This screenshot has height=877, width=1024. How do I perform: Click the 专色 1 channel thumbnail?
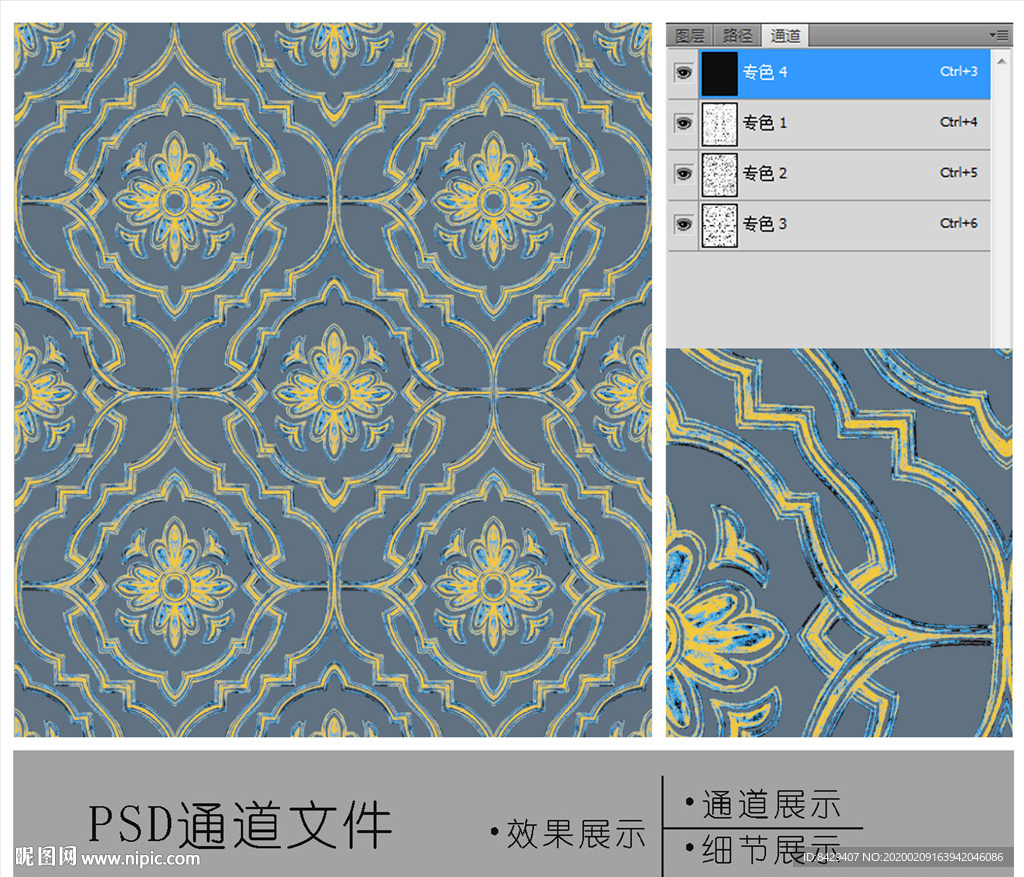[x=720, y=124]
